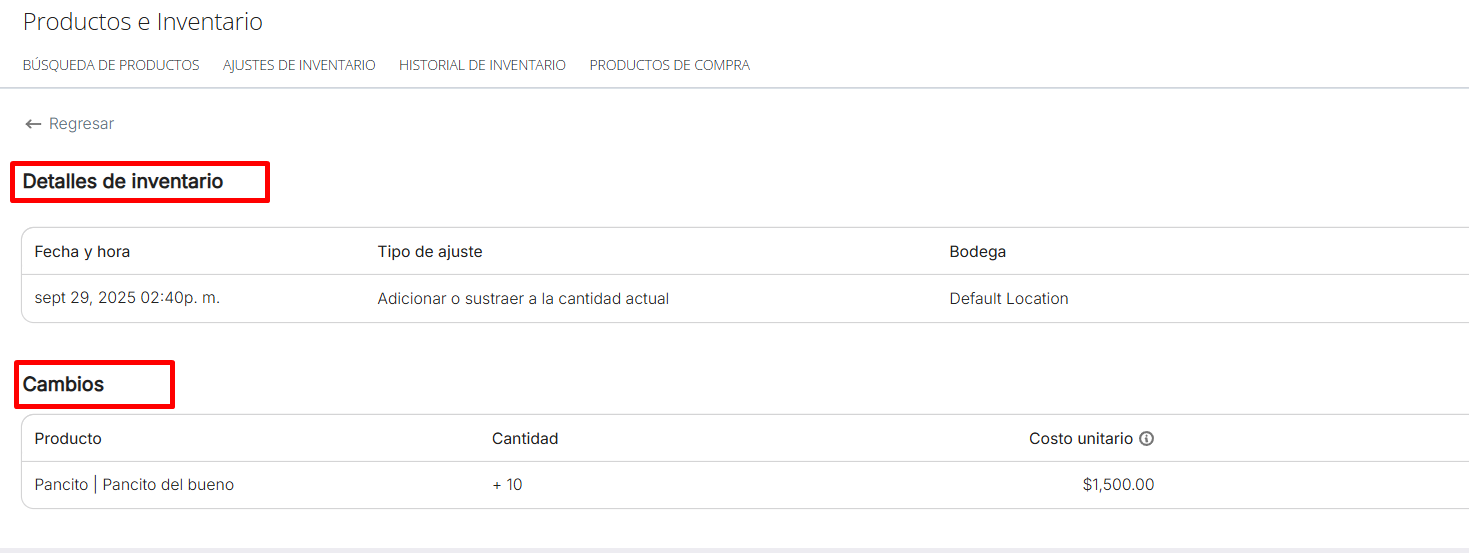The height and width of the screenshot is (553, 1469).
Task: Click the + 10 quantity value
Action: [507, 485]
